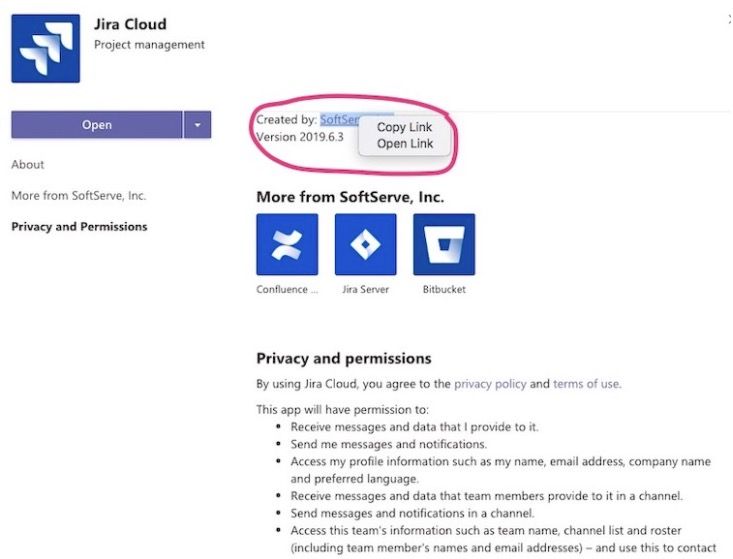Click the 'Created by:' label
This screenshot has width=733, height=559.
point(287,120)
